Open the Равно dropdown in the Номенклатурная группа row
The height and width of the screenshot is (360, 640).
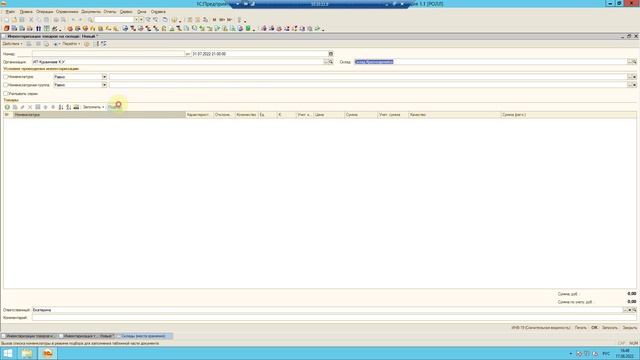click(104, 85)
